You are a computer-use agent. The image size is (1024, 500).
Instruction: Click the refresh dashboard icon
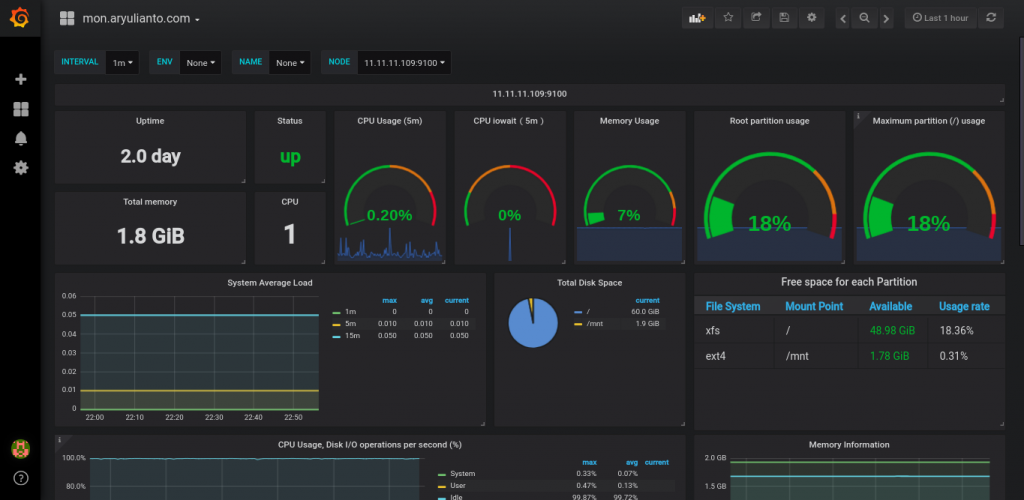tap(991, 18)
